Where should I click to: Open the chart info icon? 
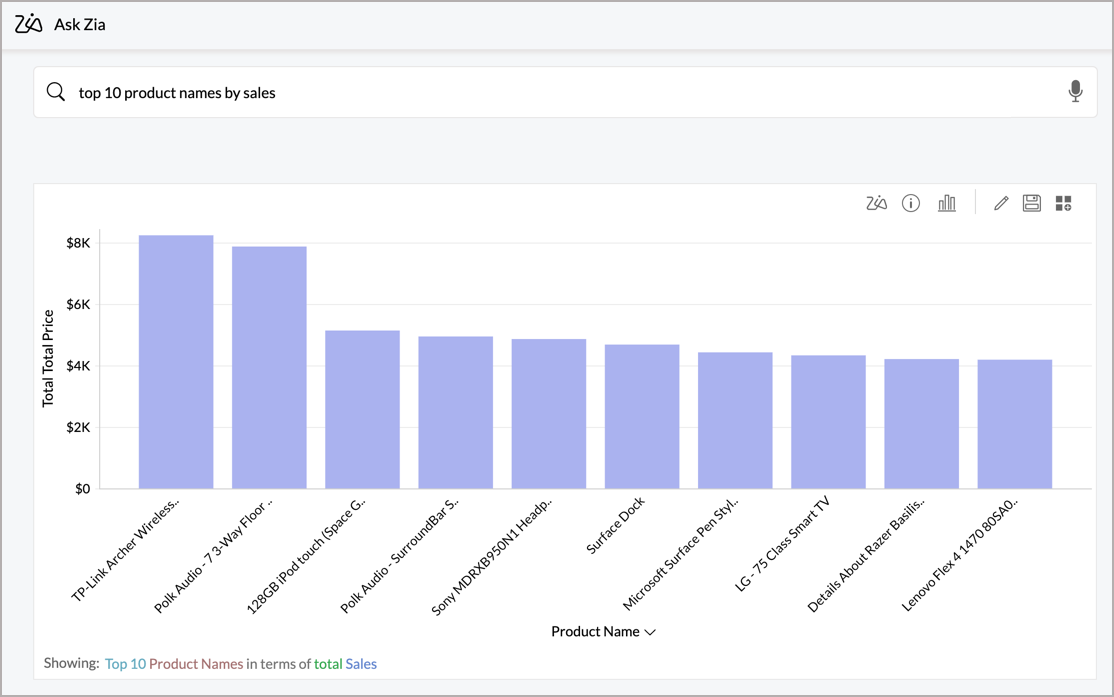coord(911,204)
